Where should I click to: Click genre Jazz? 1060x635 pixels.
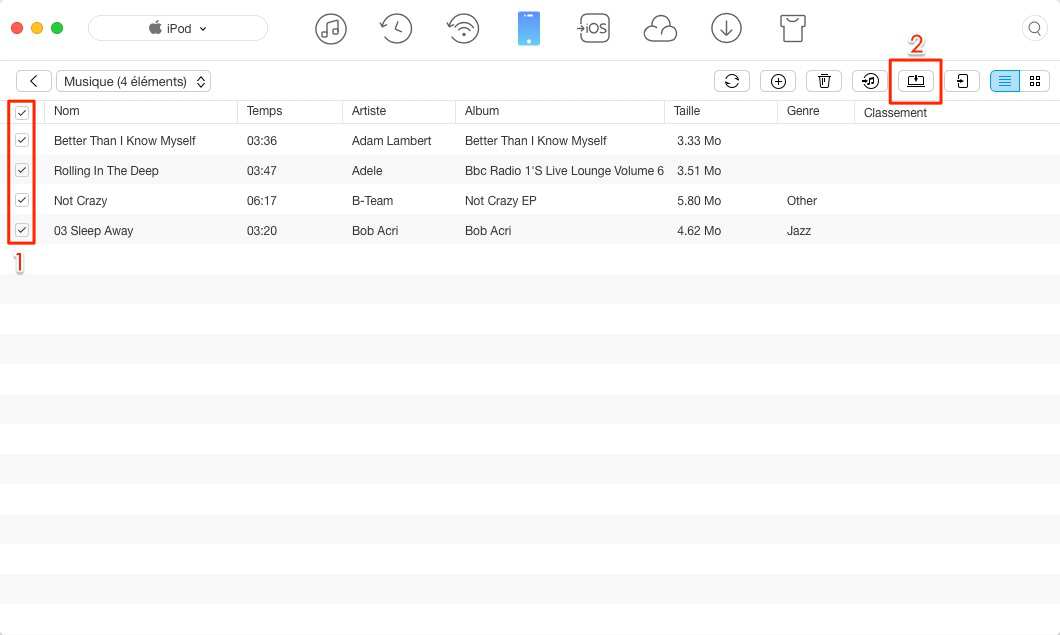(x=799, y=231)
